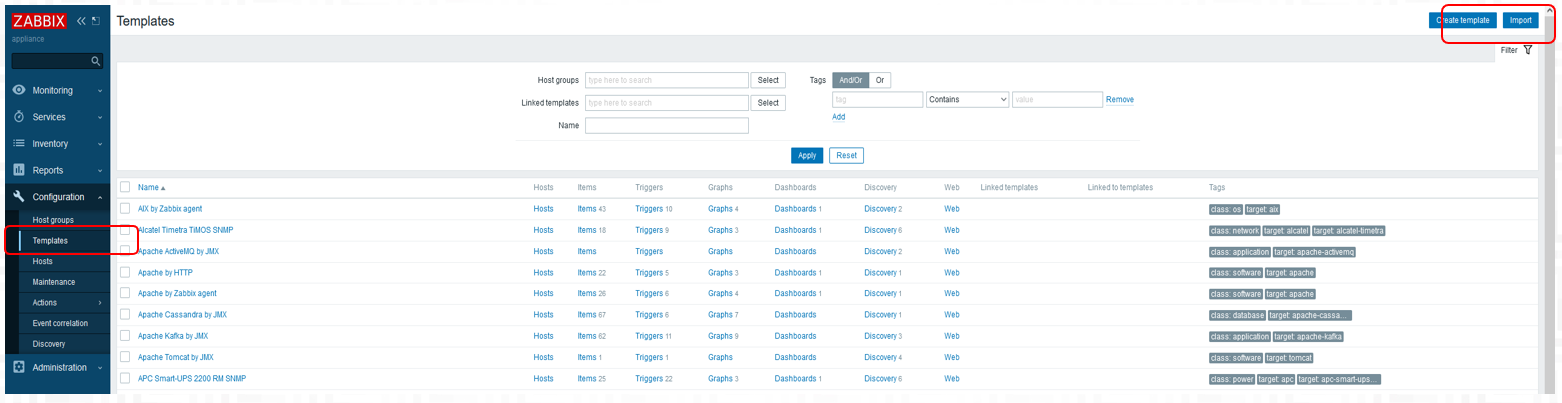Click the 'class: power' tag
1562x403 pixels.
point(1231,379)
